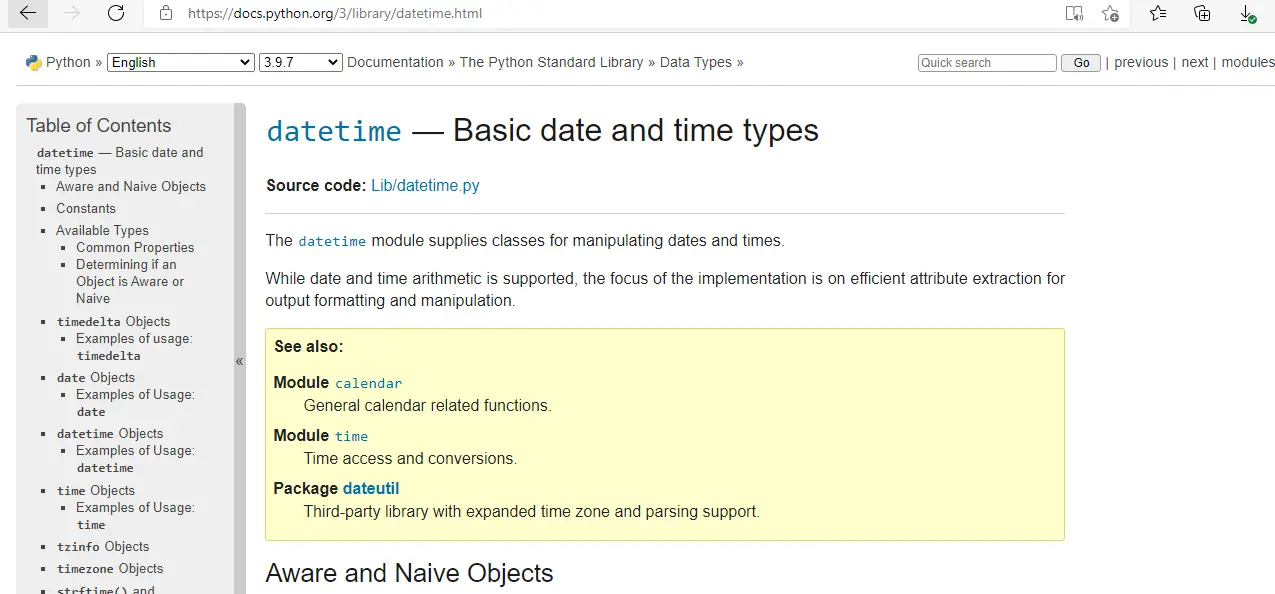The height and width of the screenshot is (594, 1275).
Task: Jump to date Objects in contents
Action: (96, 377)
